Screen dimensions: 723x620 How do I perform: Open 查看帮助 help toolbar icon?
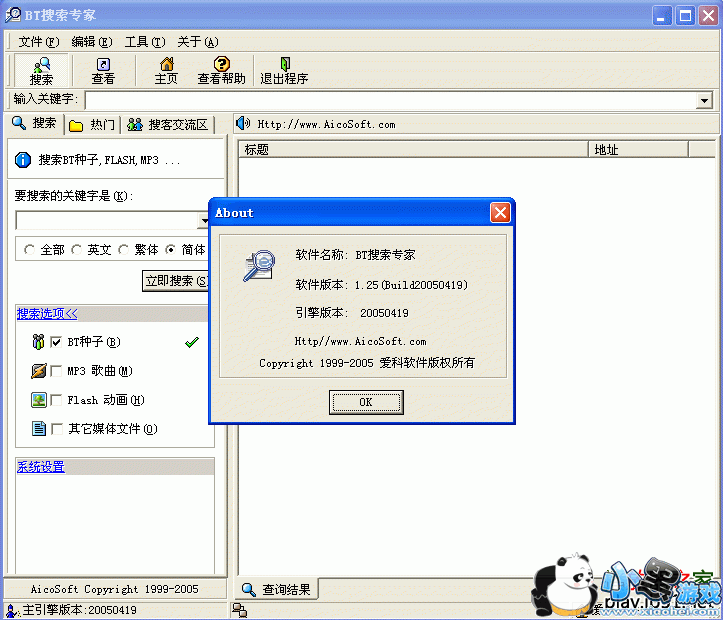click(x=221, y=70)
